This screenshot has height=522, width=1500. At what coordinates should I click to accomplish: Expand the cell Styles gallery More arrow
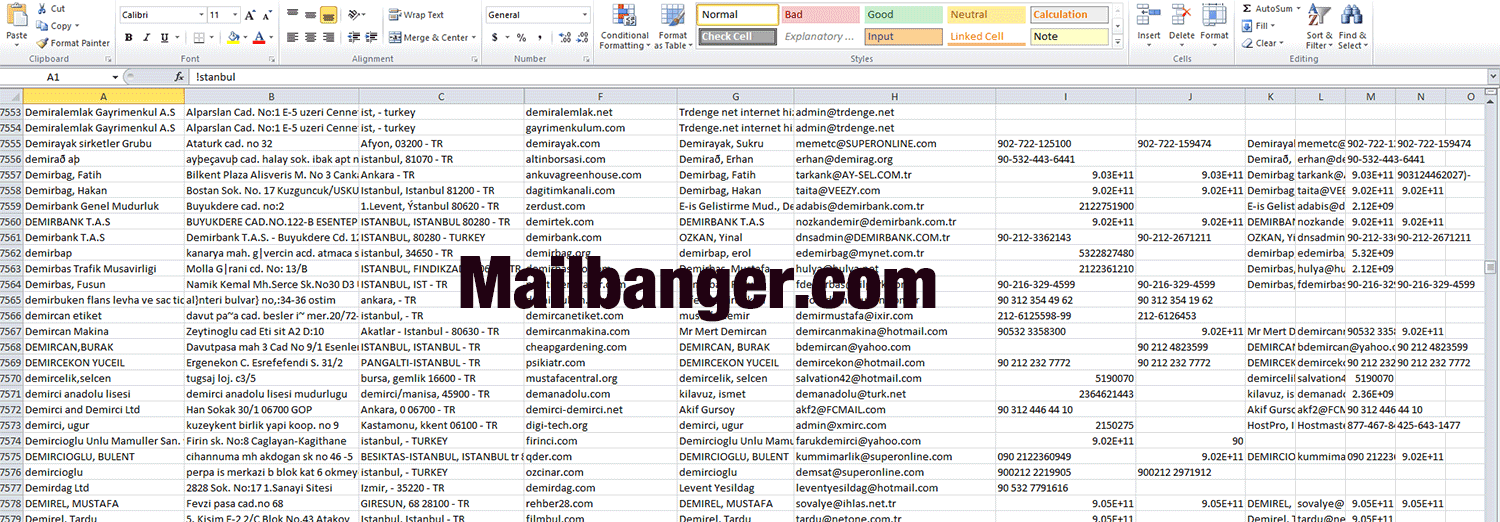(x=1118, y=44)
